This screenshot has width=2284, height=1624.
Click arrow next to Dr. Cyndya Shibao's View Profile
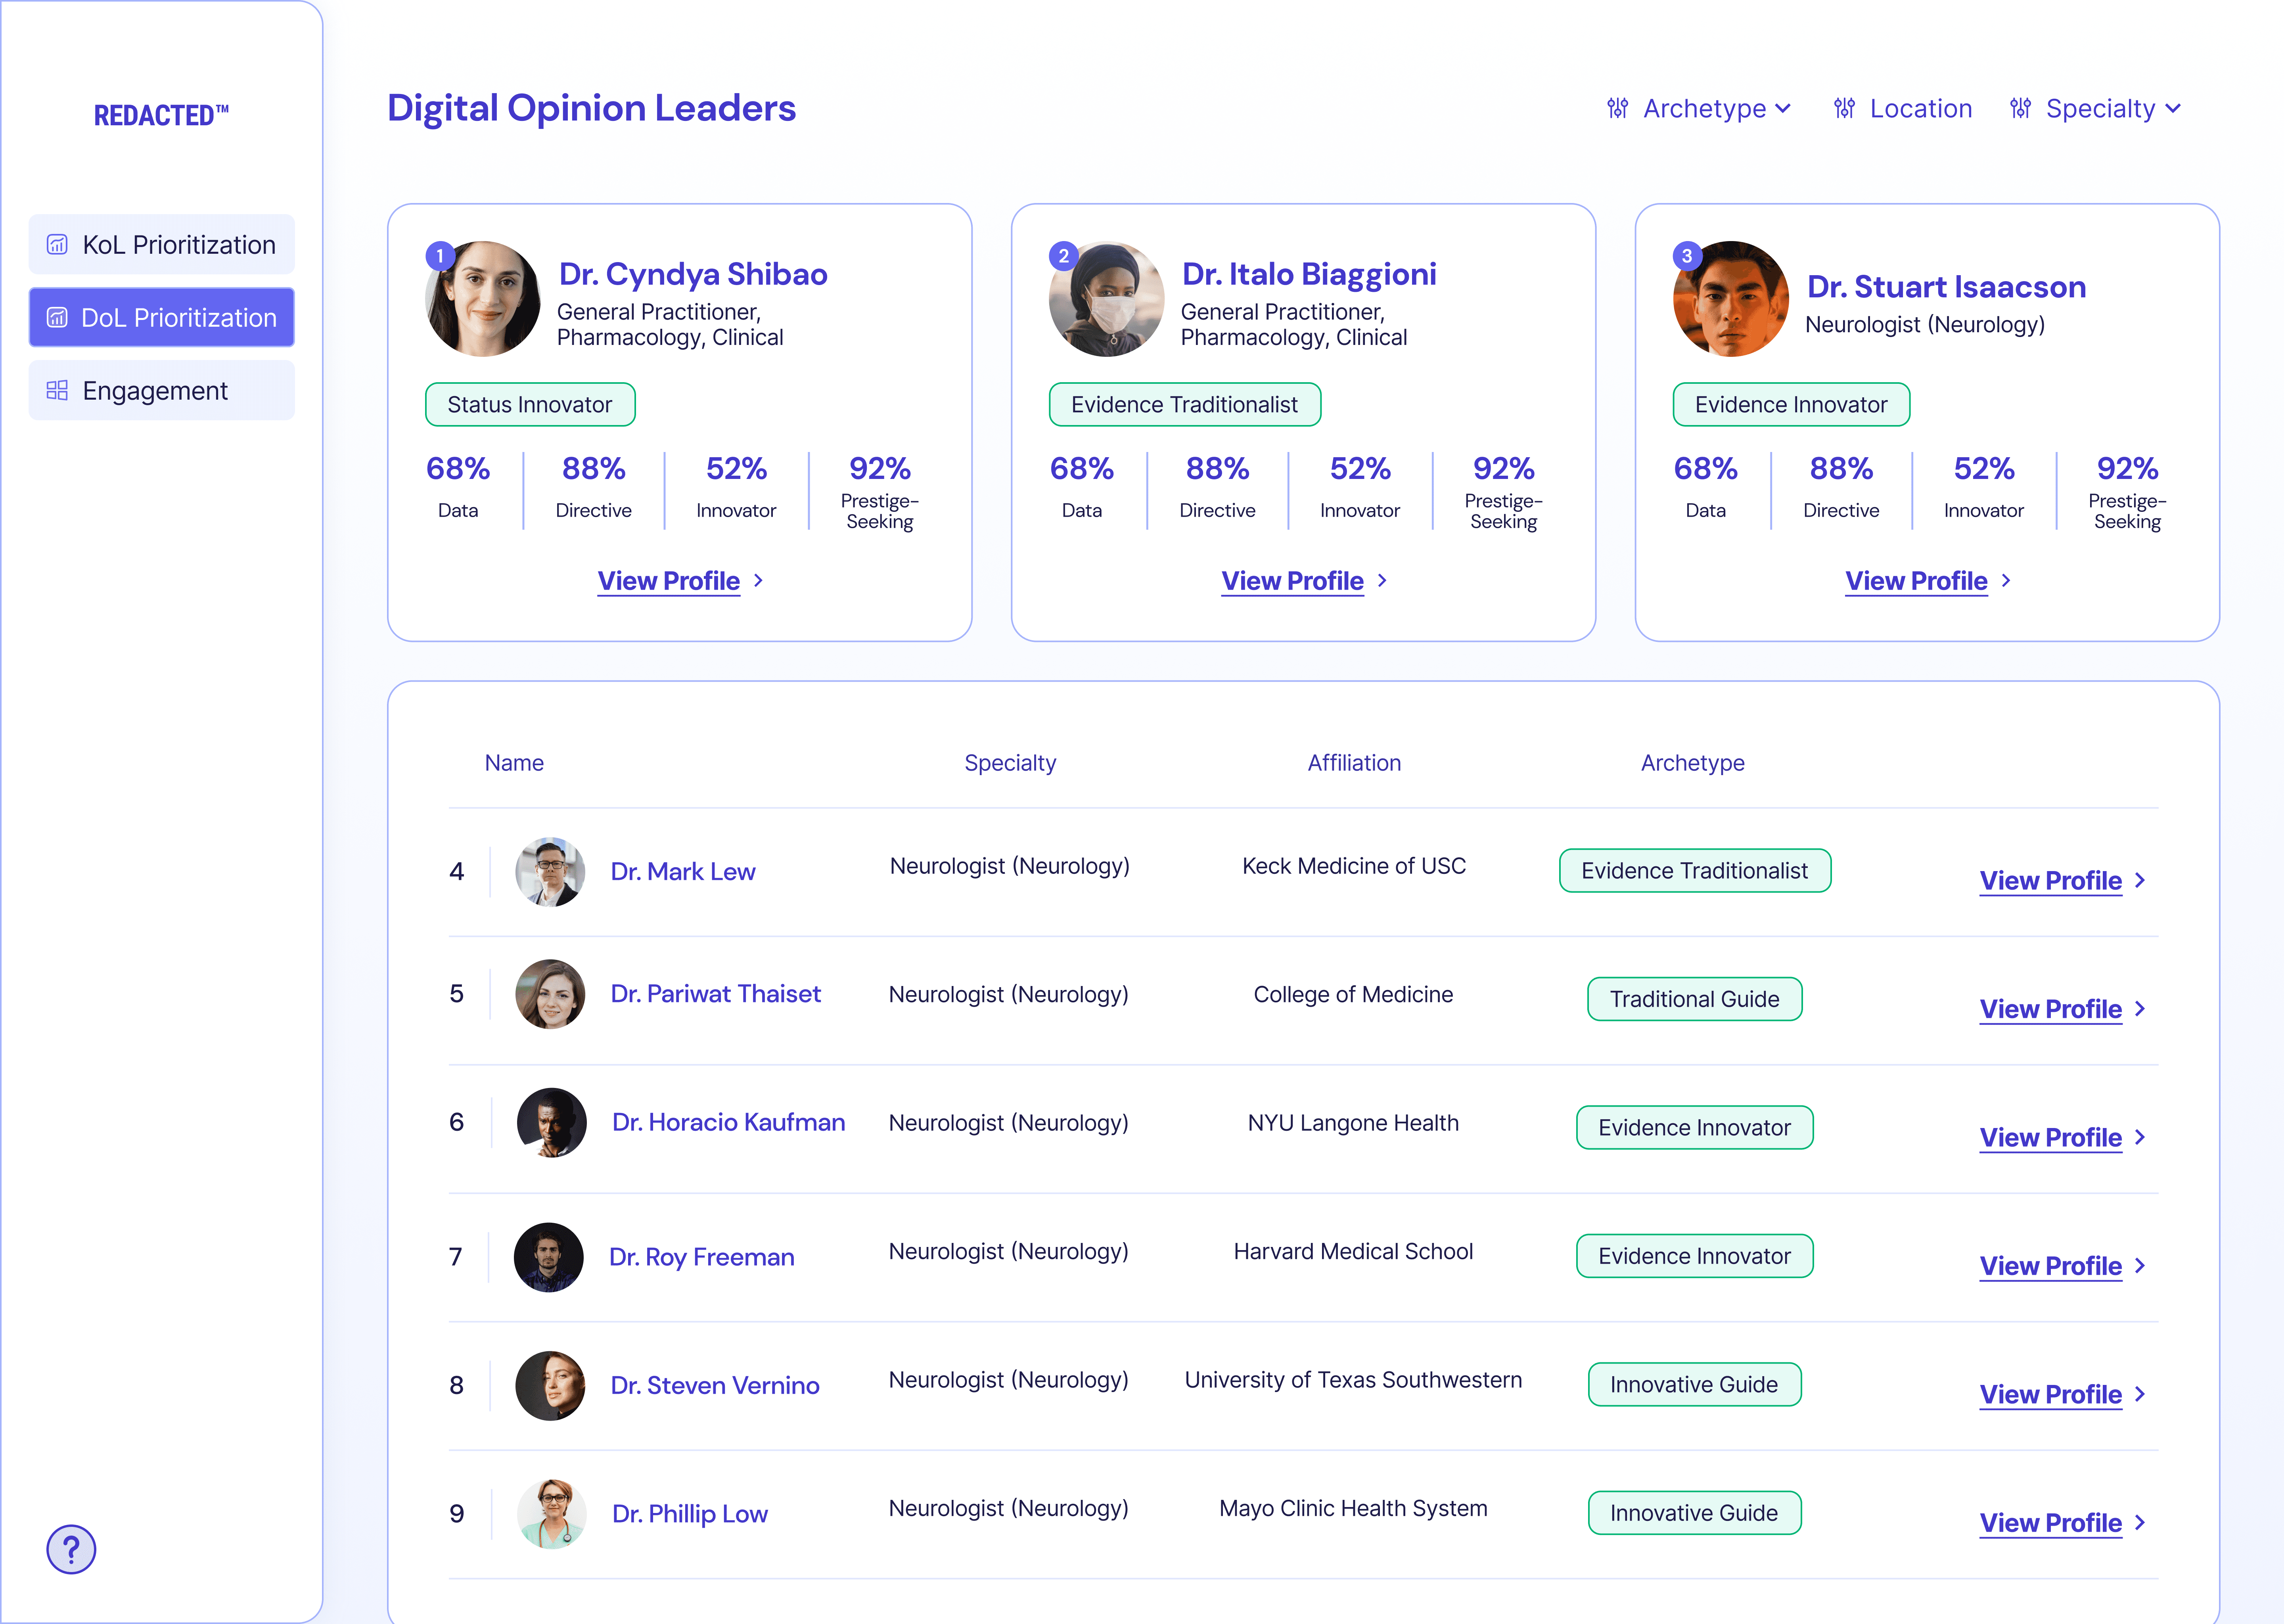point(759,581)
